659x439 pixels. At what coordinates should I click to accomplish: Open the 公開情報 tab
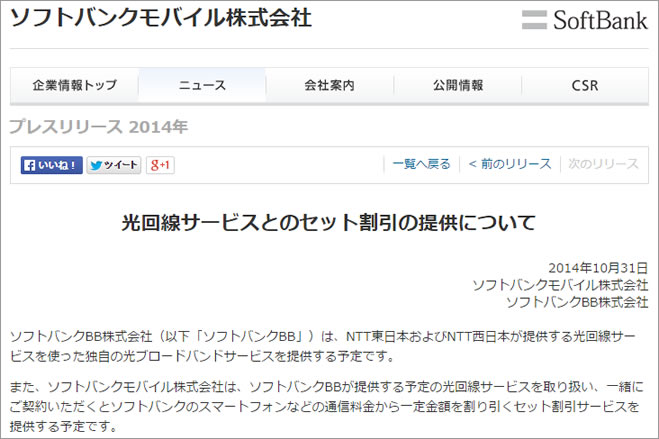458,85
